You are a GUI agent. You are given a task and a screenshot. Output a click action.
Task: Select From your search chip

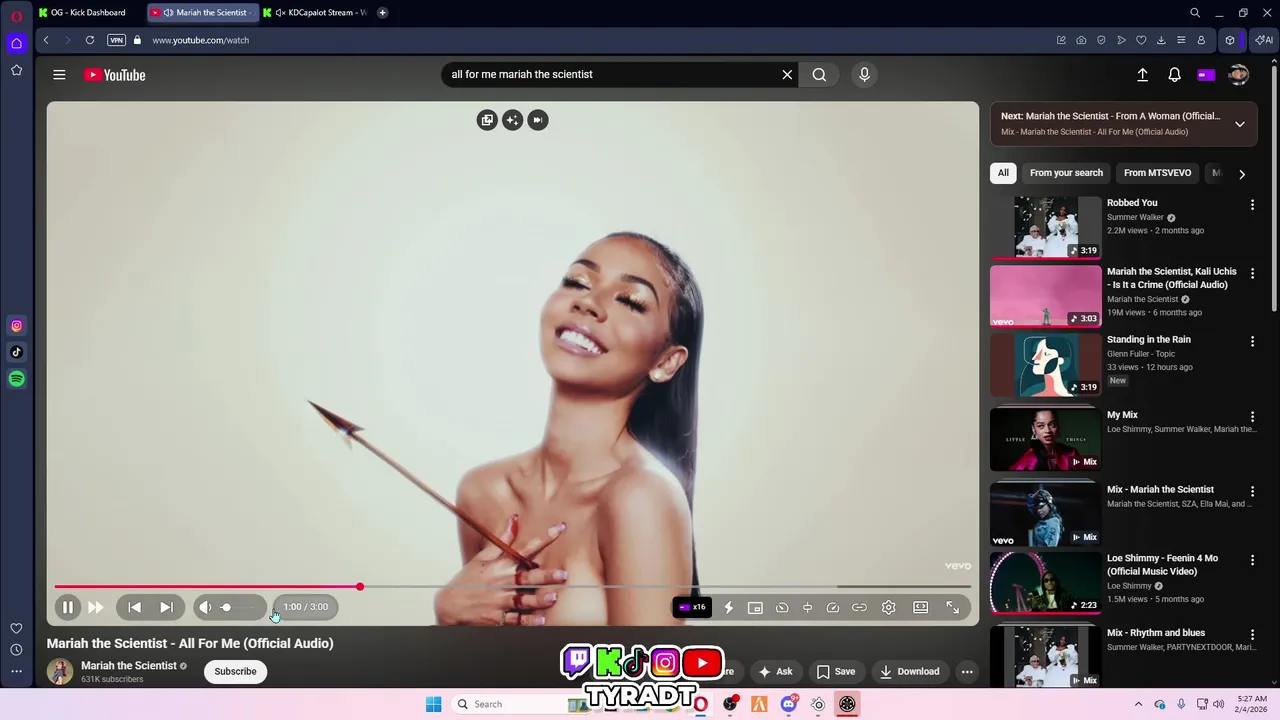click(1066, 173)
